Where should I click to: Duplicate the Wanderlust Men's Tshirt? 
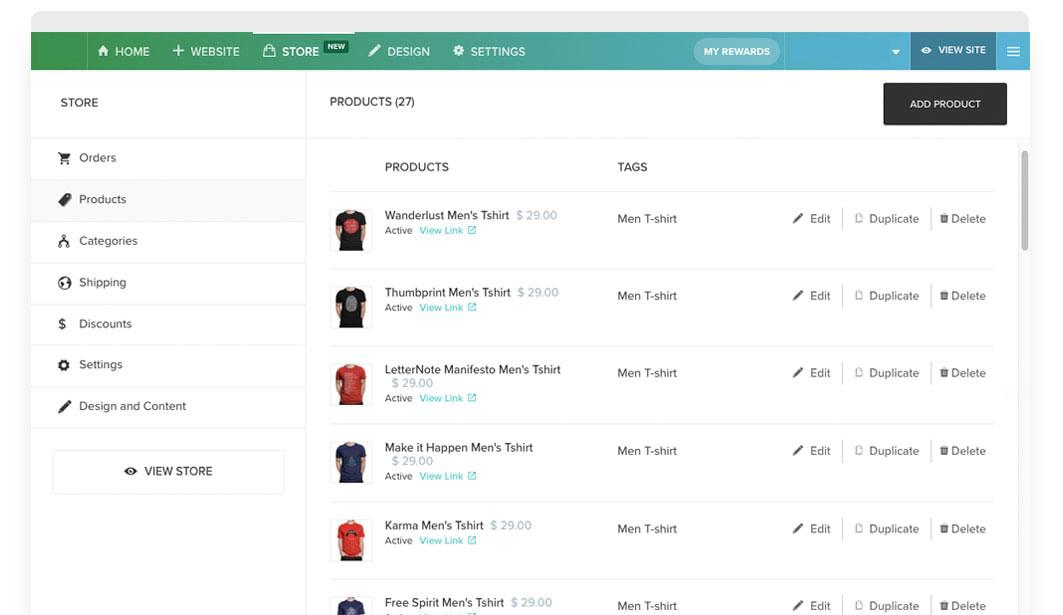coord(887,218)
